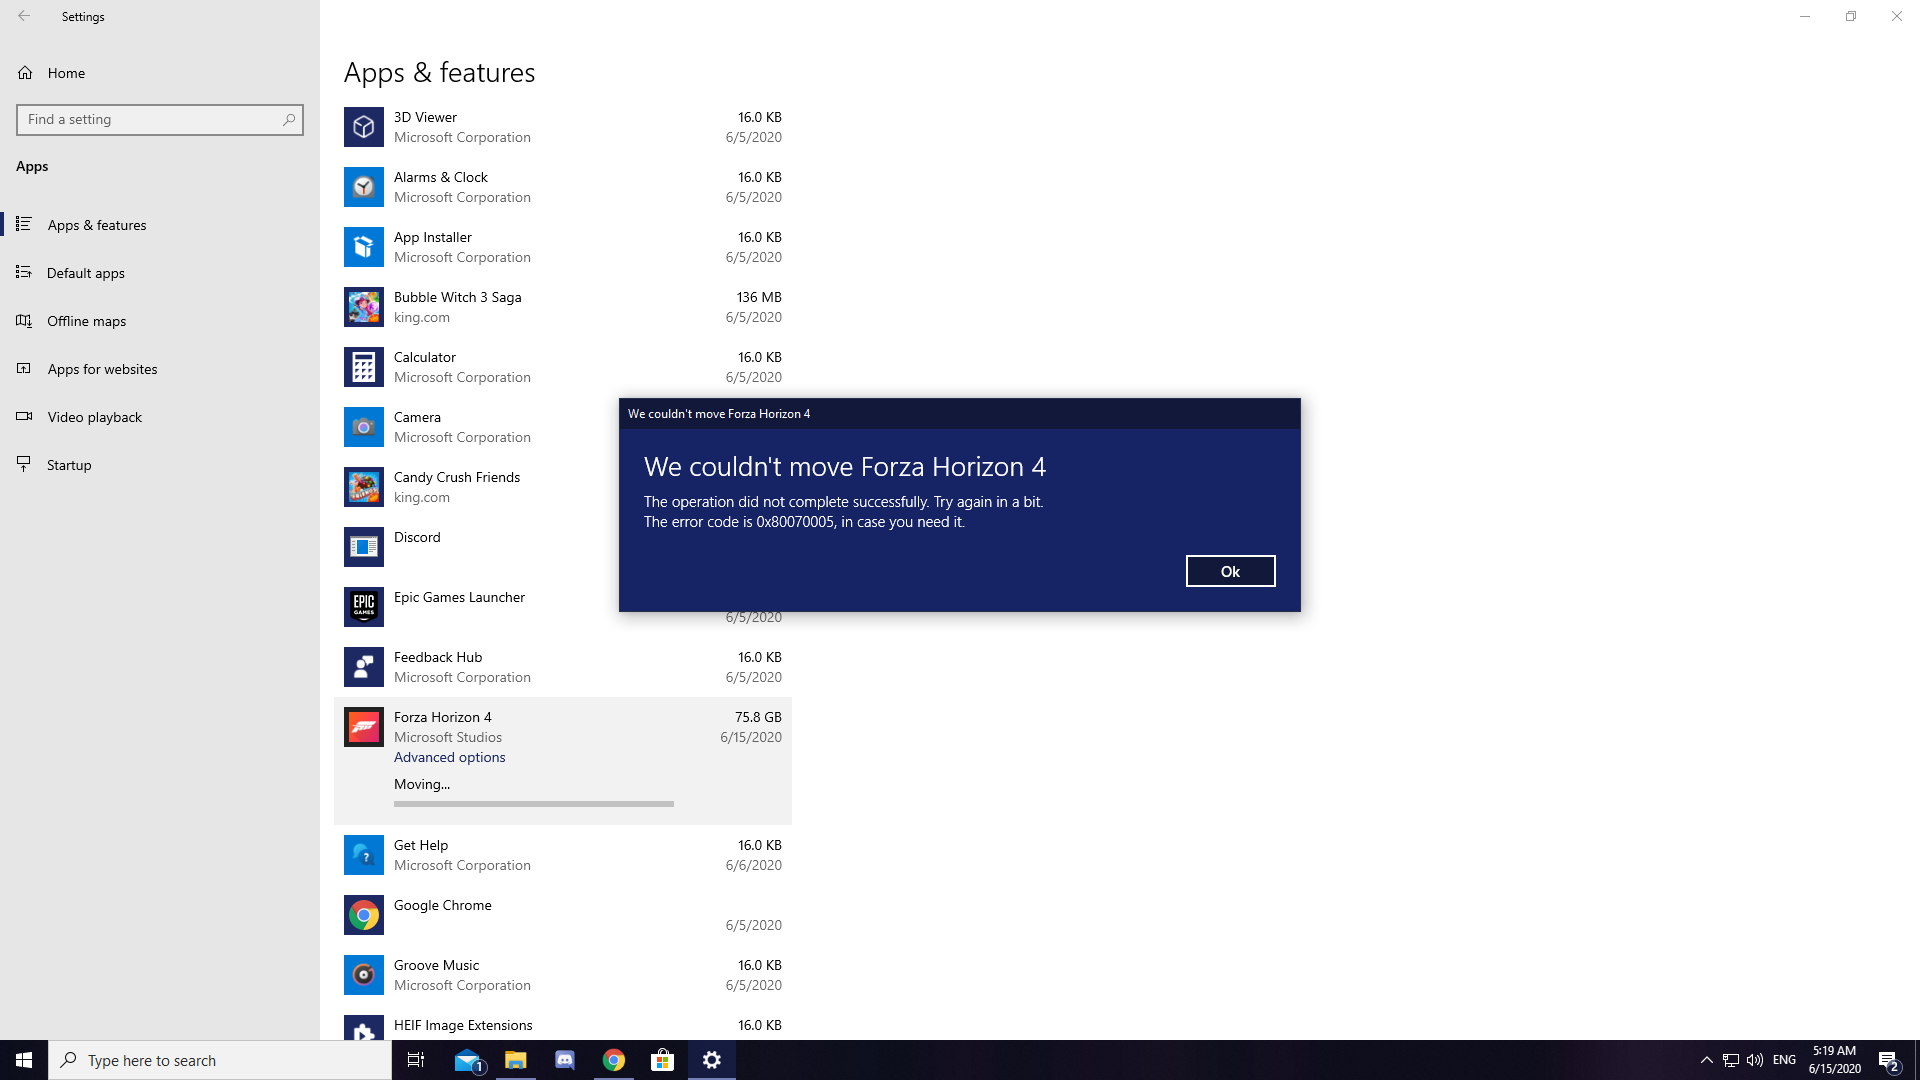The image size is (1920, 1080).
Task: Open the notification Action Center
Action: pyautogui.click(x=1889, y=1061)
